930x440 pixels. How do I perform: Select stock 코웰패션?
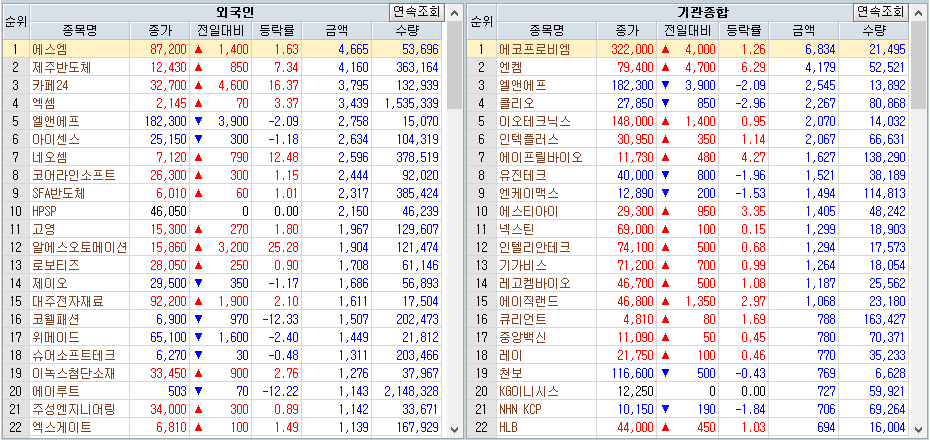pos(56,319)
